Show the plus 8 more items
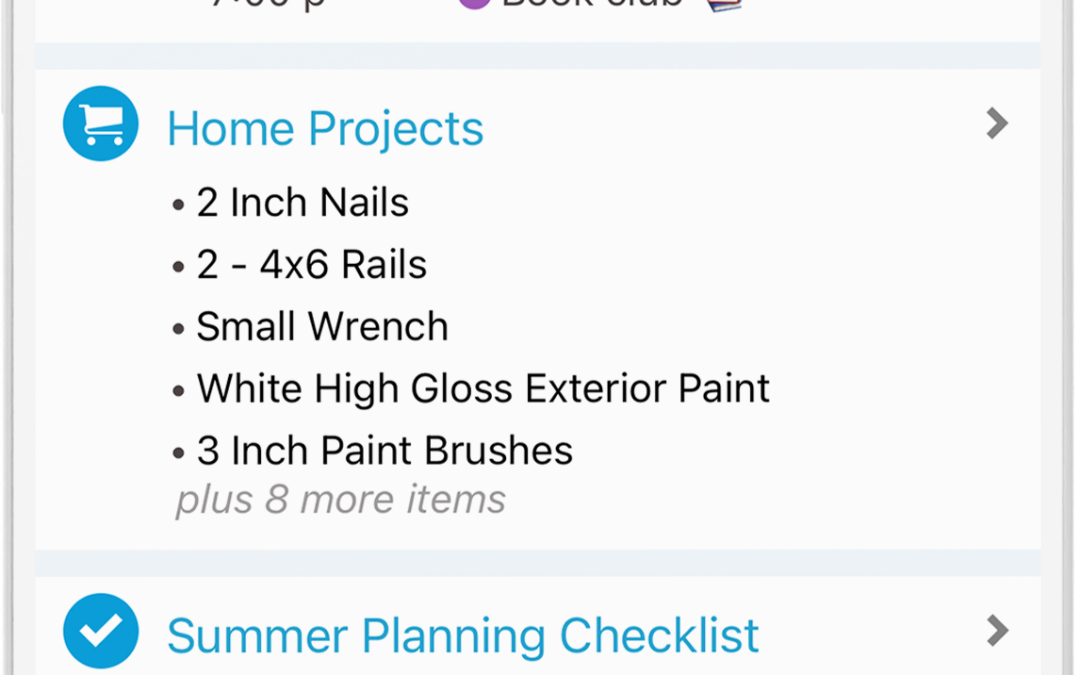 click(x=341, y=500)
